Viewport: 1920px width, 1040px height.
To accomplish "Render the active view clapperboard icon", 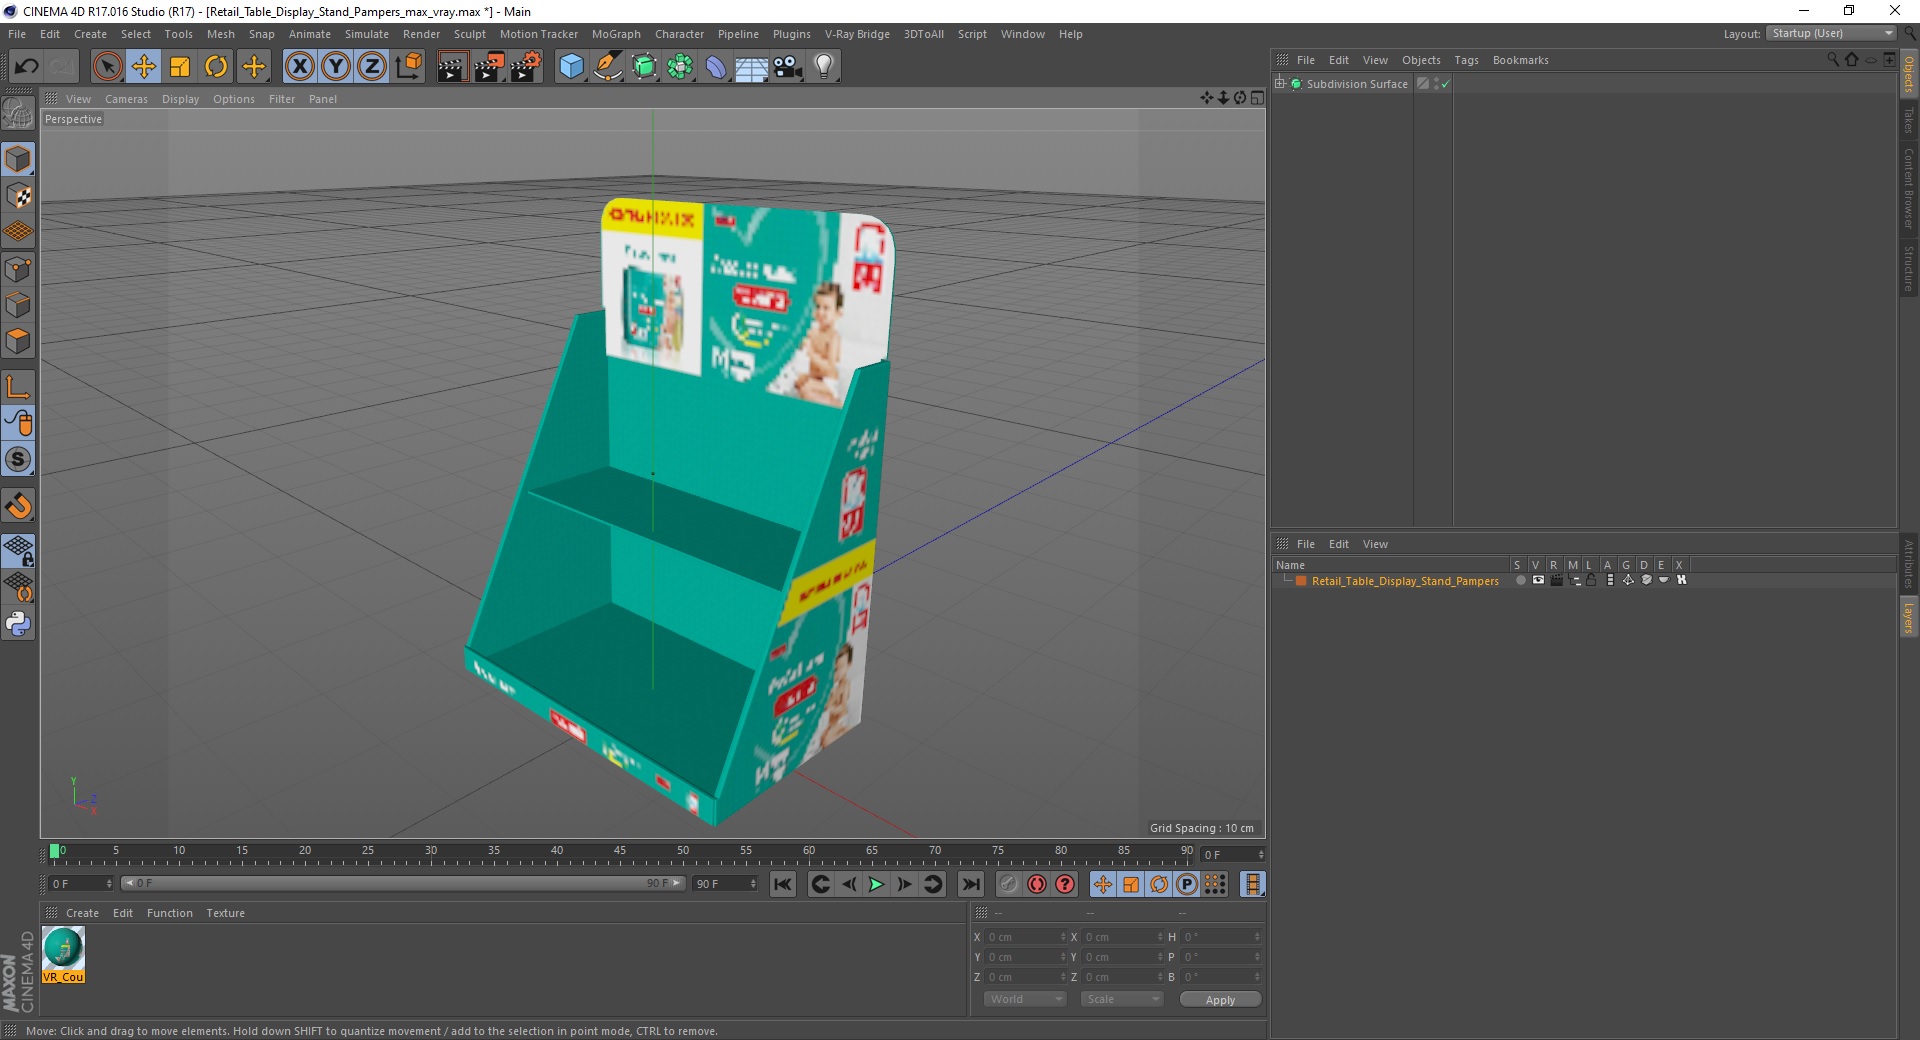I will point(452,67).
